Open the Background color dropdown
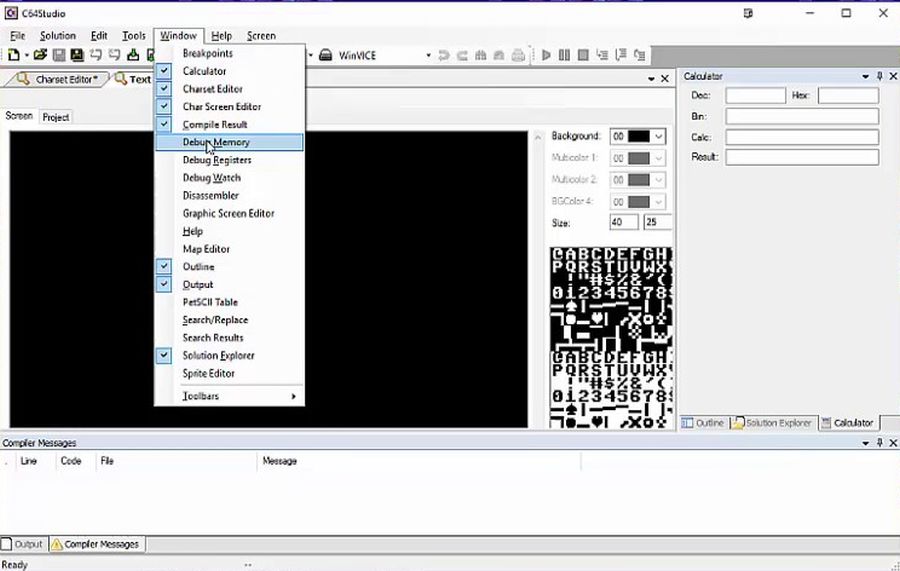Viewport: 900px width, 571px height. click(658, 137)
